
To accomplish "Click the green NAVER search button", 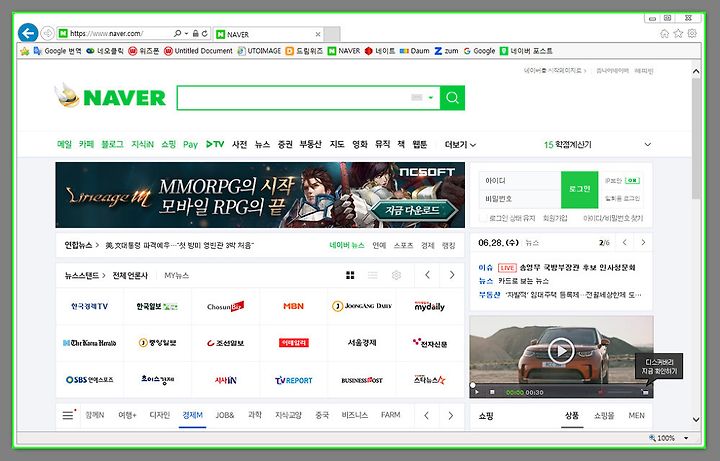I will click(452, 98).
